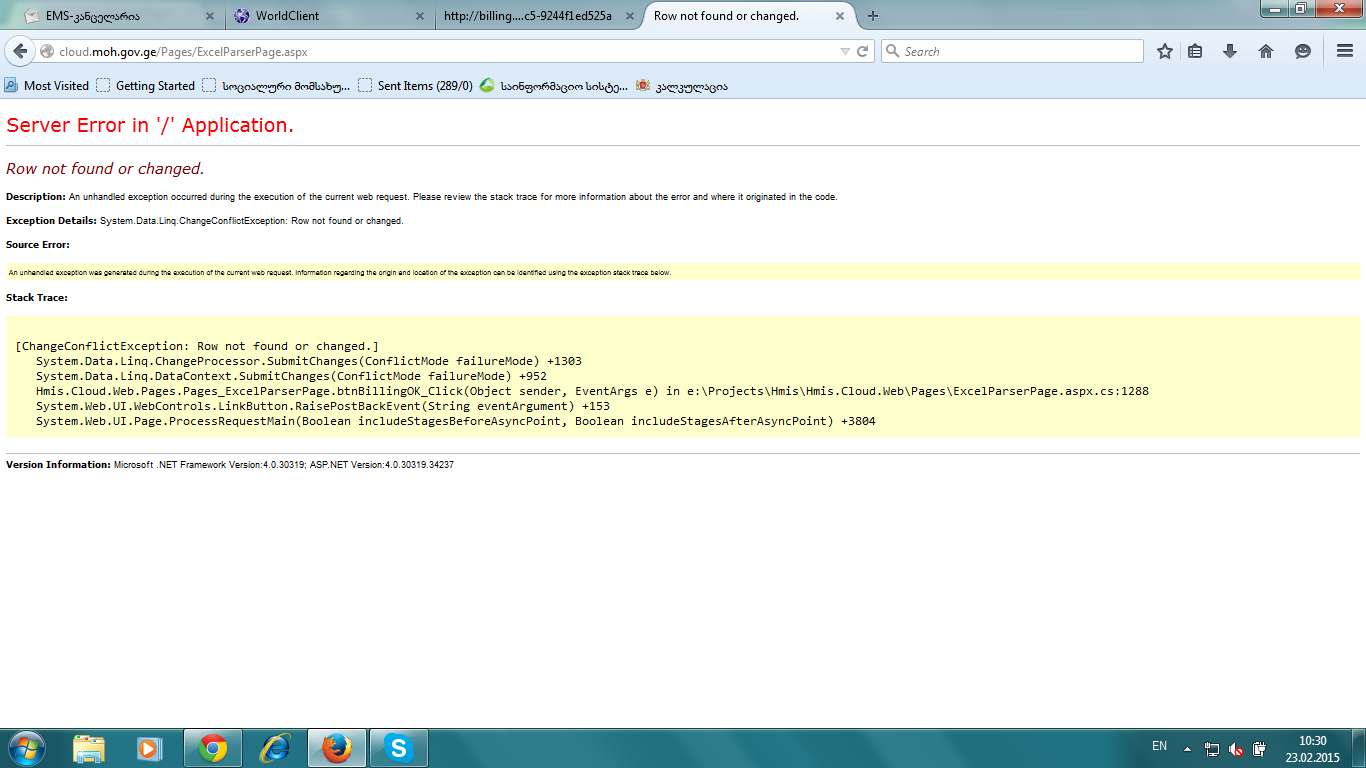Close the 'Row not found or changed' tab
1366x768 pixels.
click(x=840, y=16)
